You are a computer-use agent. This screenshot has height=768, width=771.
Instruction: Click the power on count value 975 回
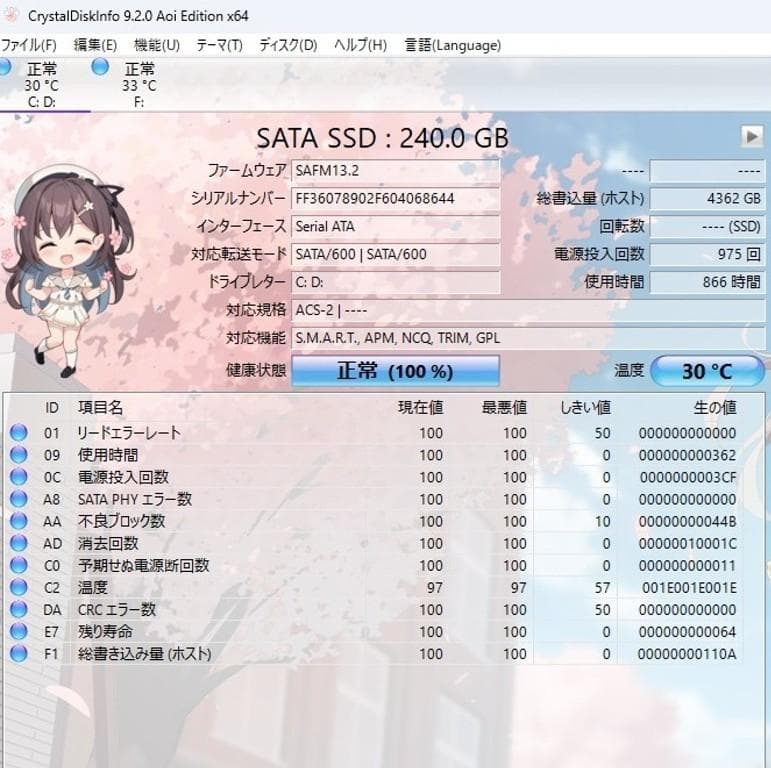(707, 254)
